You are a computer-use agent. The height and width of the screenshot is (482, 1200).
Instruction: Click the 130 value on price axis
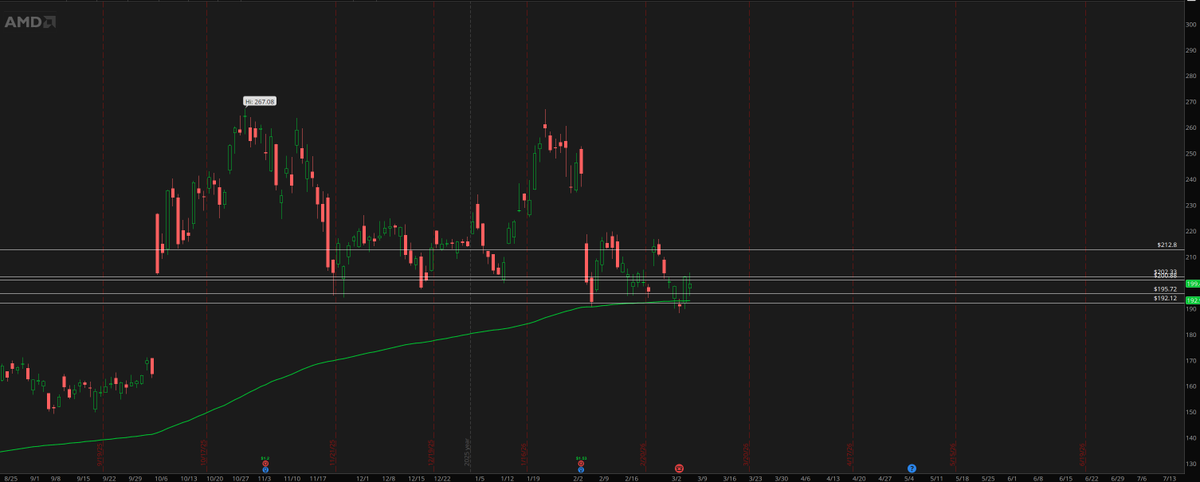(1191, 464)
